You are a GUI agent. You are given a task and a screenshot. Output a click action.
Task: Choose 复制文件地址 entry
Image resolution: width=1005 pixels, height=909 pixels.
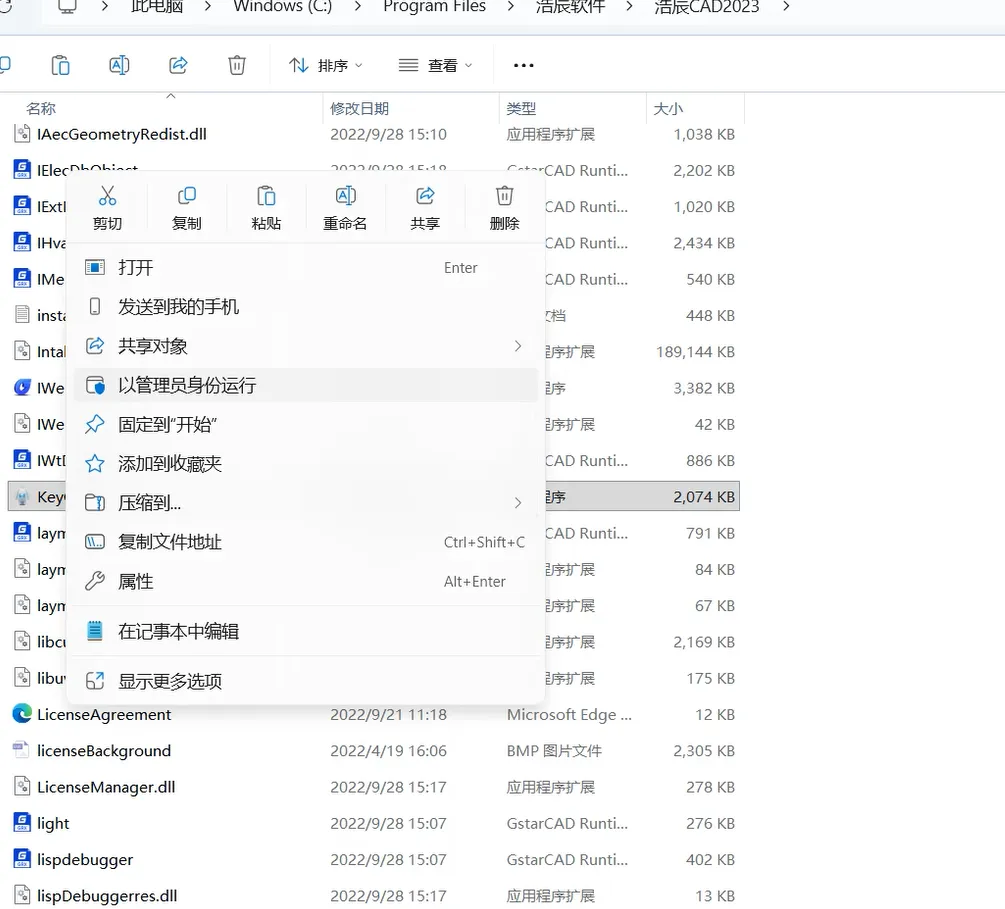coord(306,542)
